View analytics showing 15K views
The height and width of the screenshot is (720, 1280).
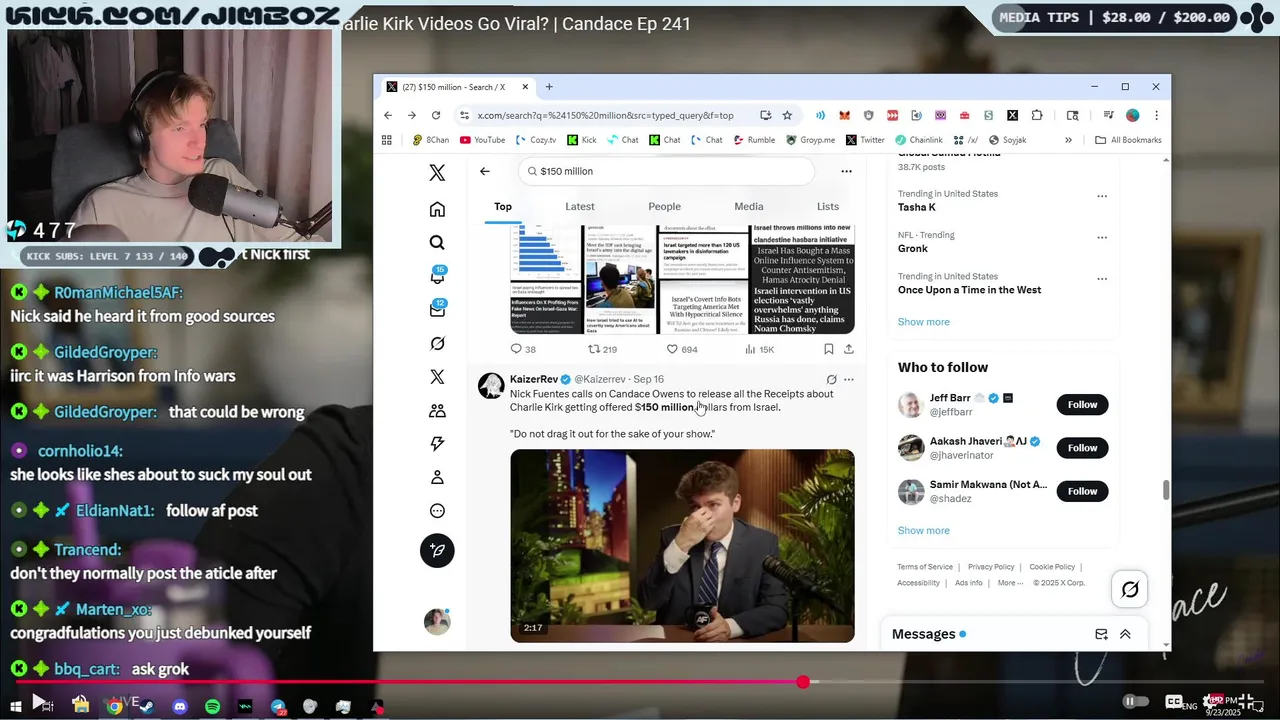pos(760,349)
